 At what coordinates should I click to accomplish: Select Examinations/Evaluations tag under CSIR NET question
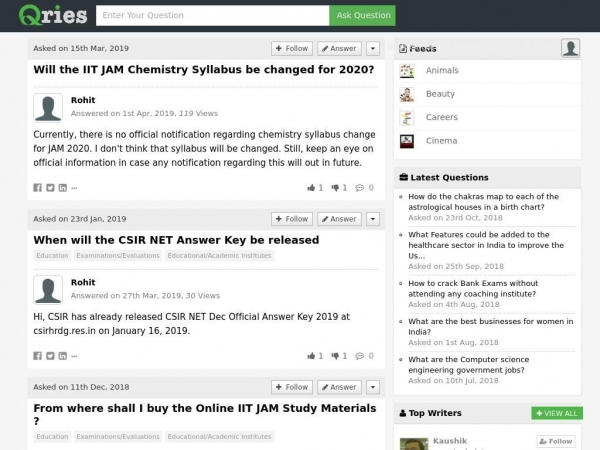click(x=118, y=256)
